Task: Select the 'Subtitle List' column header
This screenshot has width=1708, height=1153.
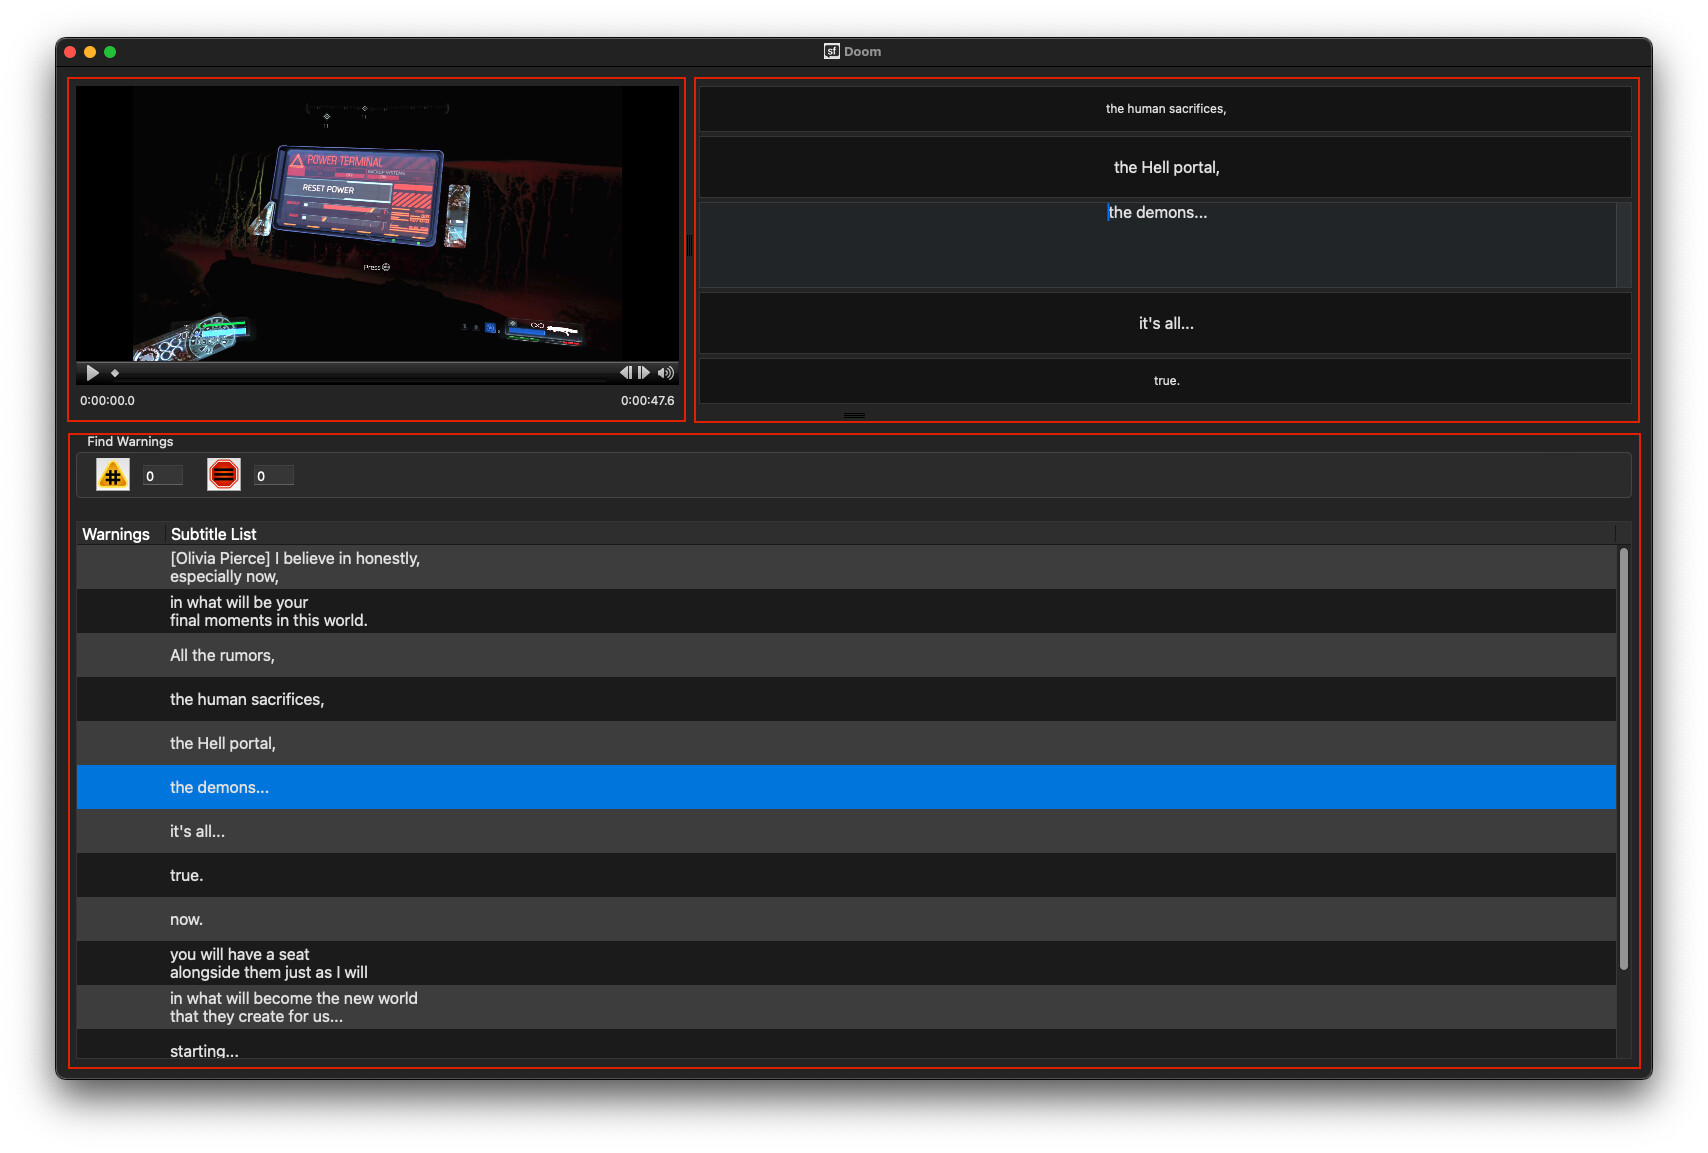Action: (213, 534)
